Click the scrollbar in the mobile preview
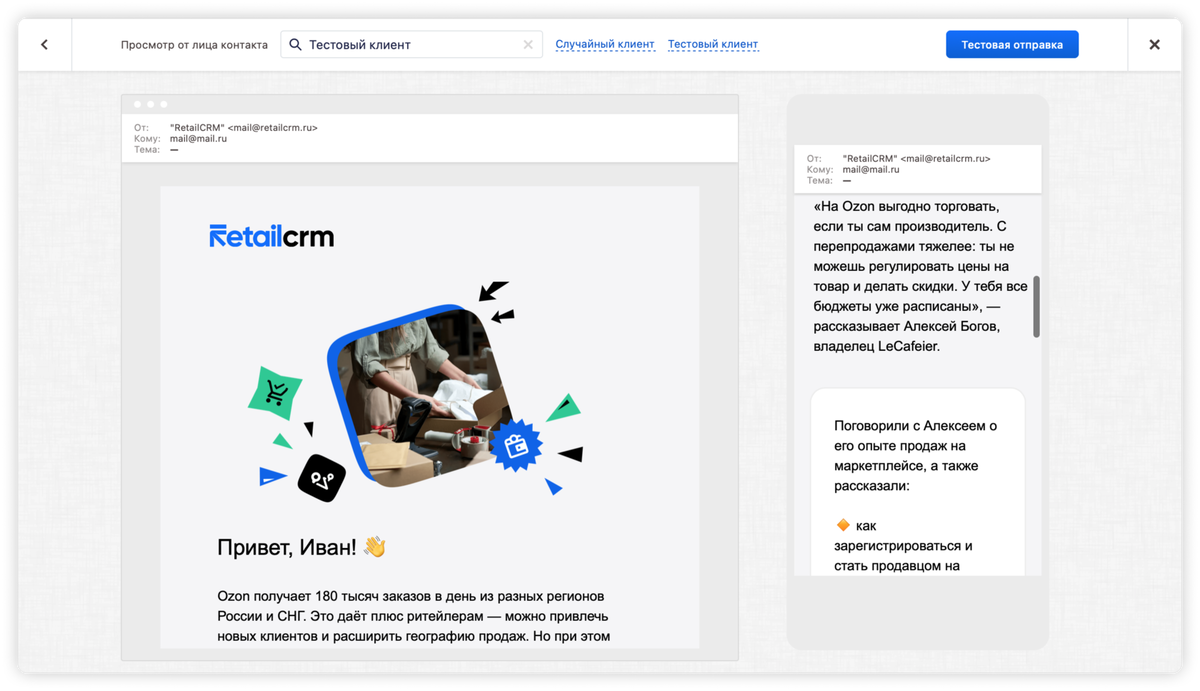1200x691 pixels. tap(1036, 307)
